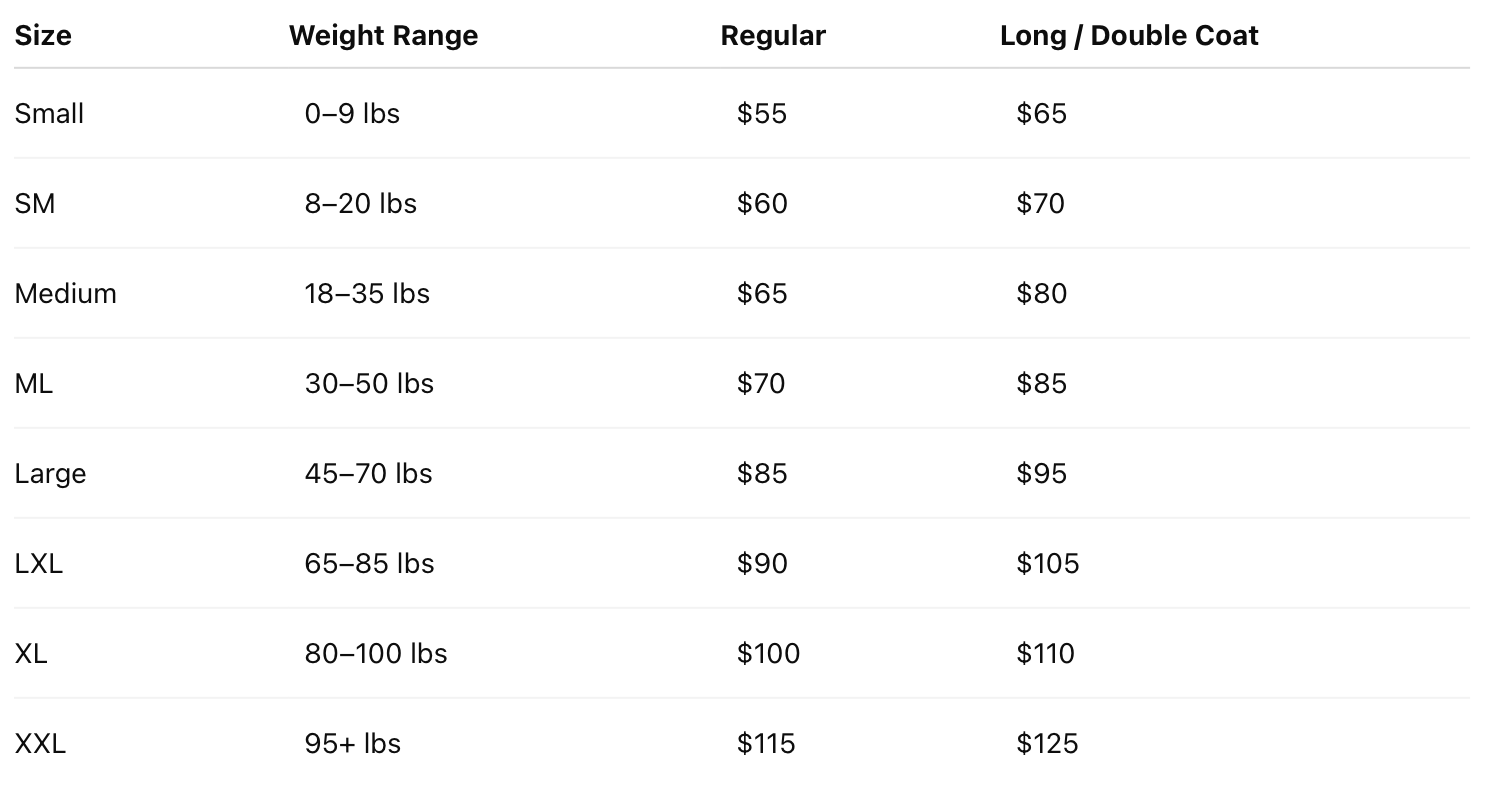Select the Large size row label
This screenshot has width=1488, height=798.
[x=51, y=474]
